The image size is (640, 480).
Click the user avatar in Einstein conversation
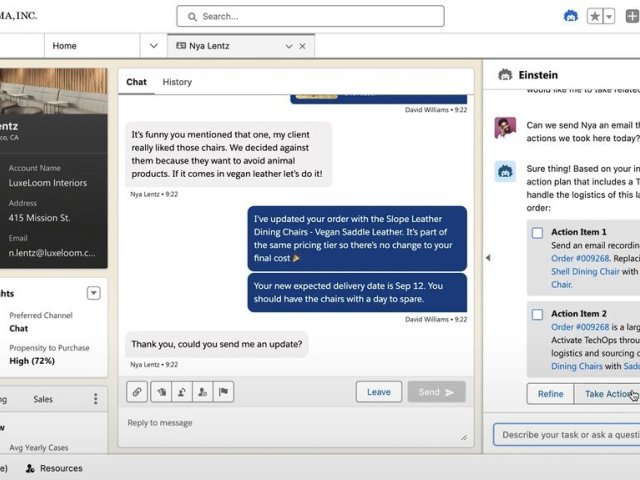coord(505,128)
